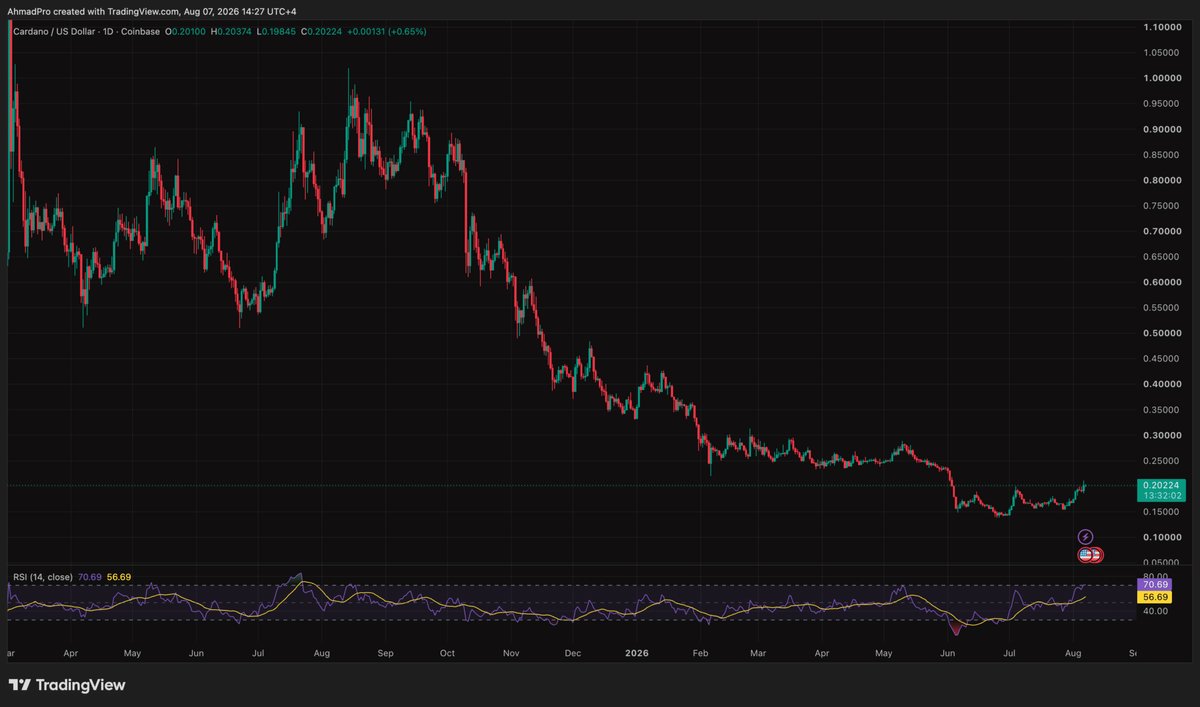Click the TradingView logo at bottom left
Image resolution: width=1200 pixels, height=707 pixels.
(67, 685)
